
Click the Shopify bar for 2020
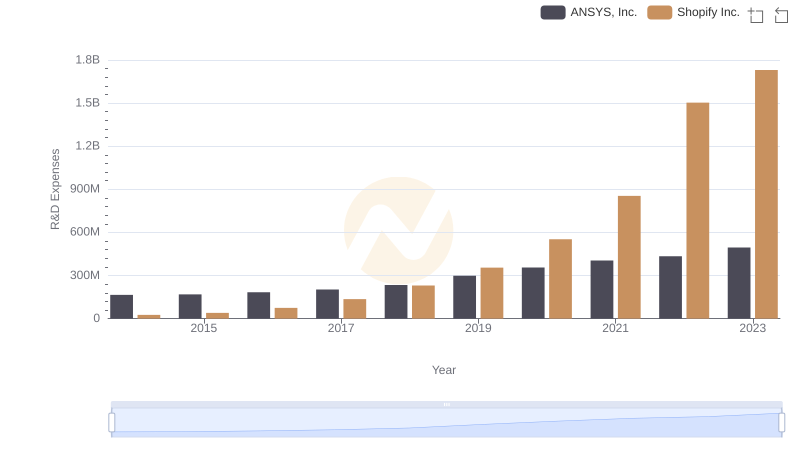point(560,279)
